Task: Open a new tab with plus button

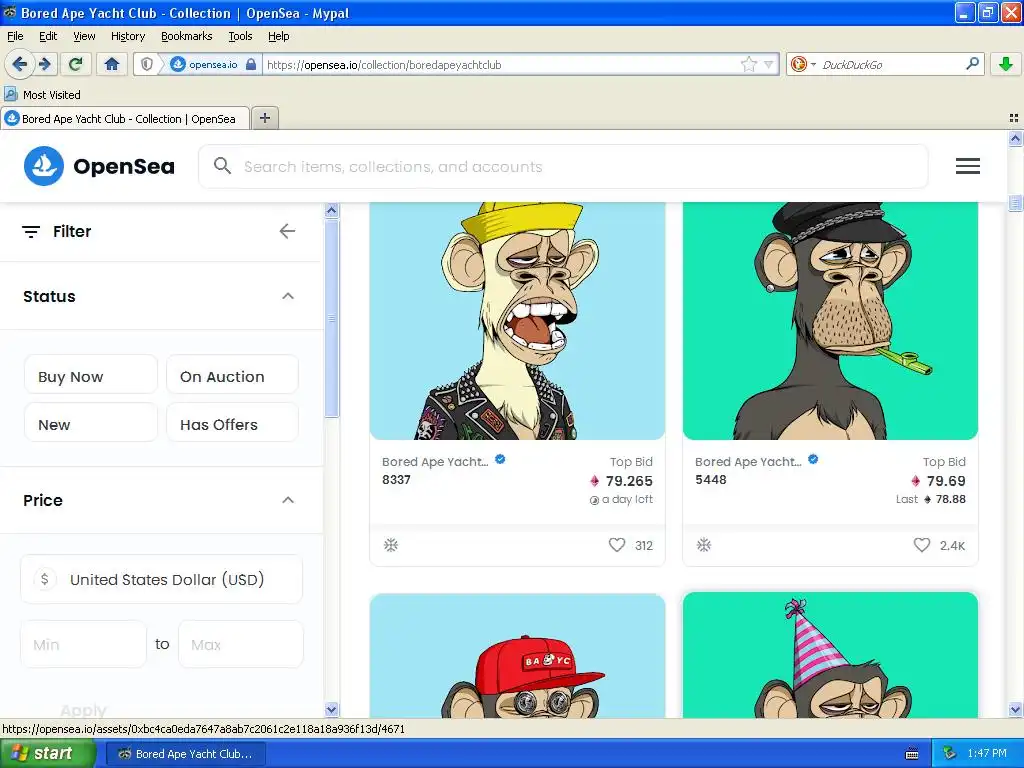Action: 265,118
